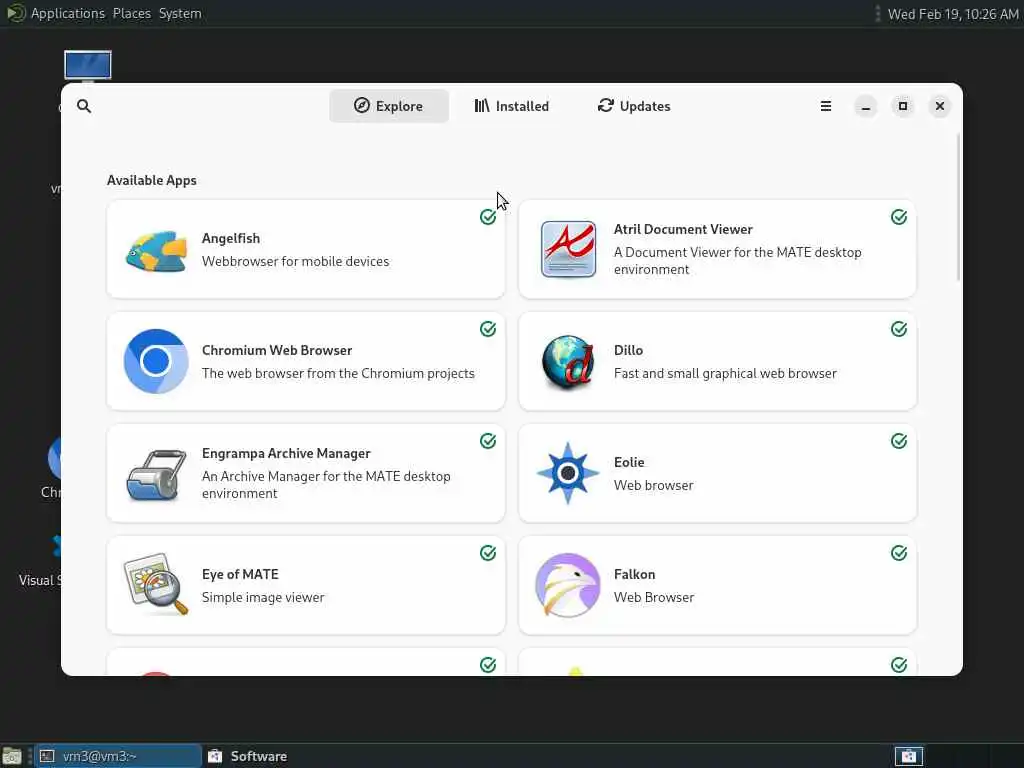Viewport: 1024px width, 768px height.
Task: Select the 'Simple image viewer' description
Action: 263,598
